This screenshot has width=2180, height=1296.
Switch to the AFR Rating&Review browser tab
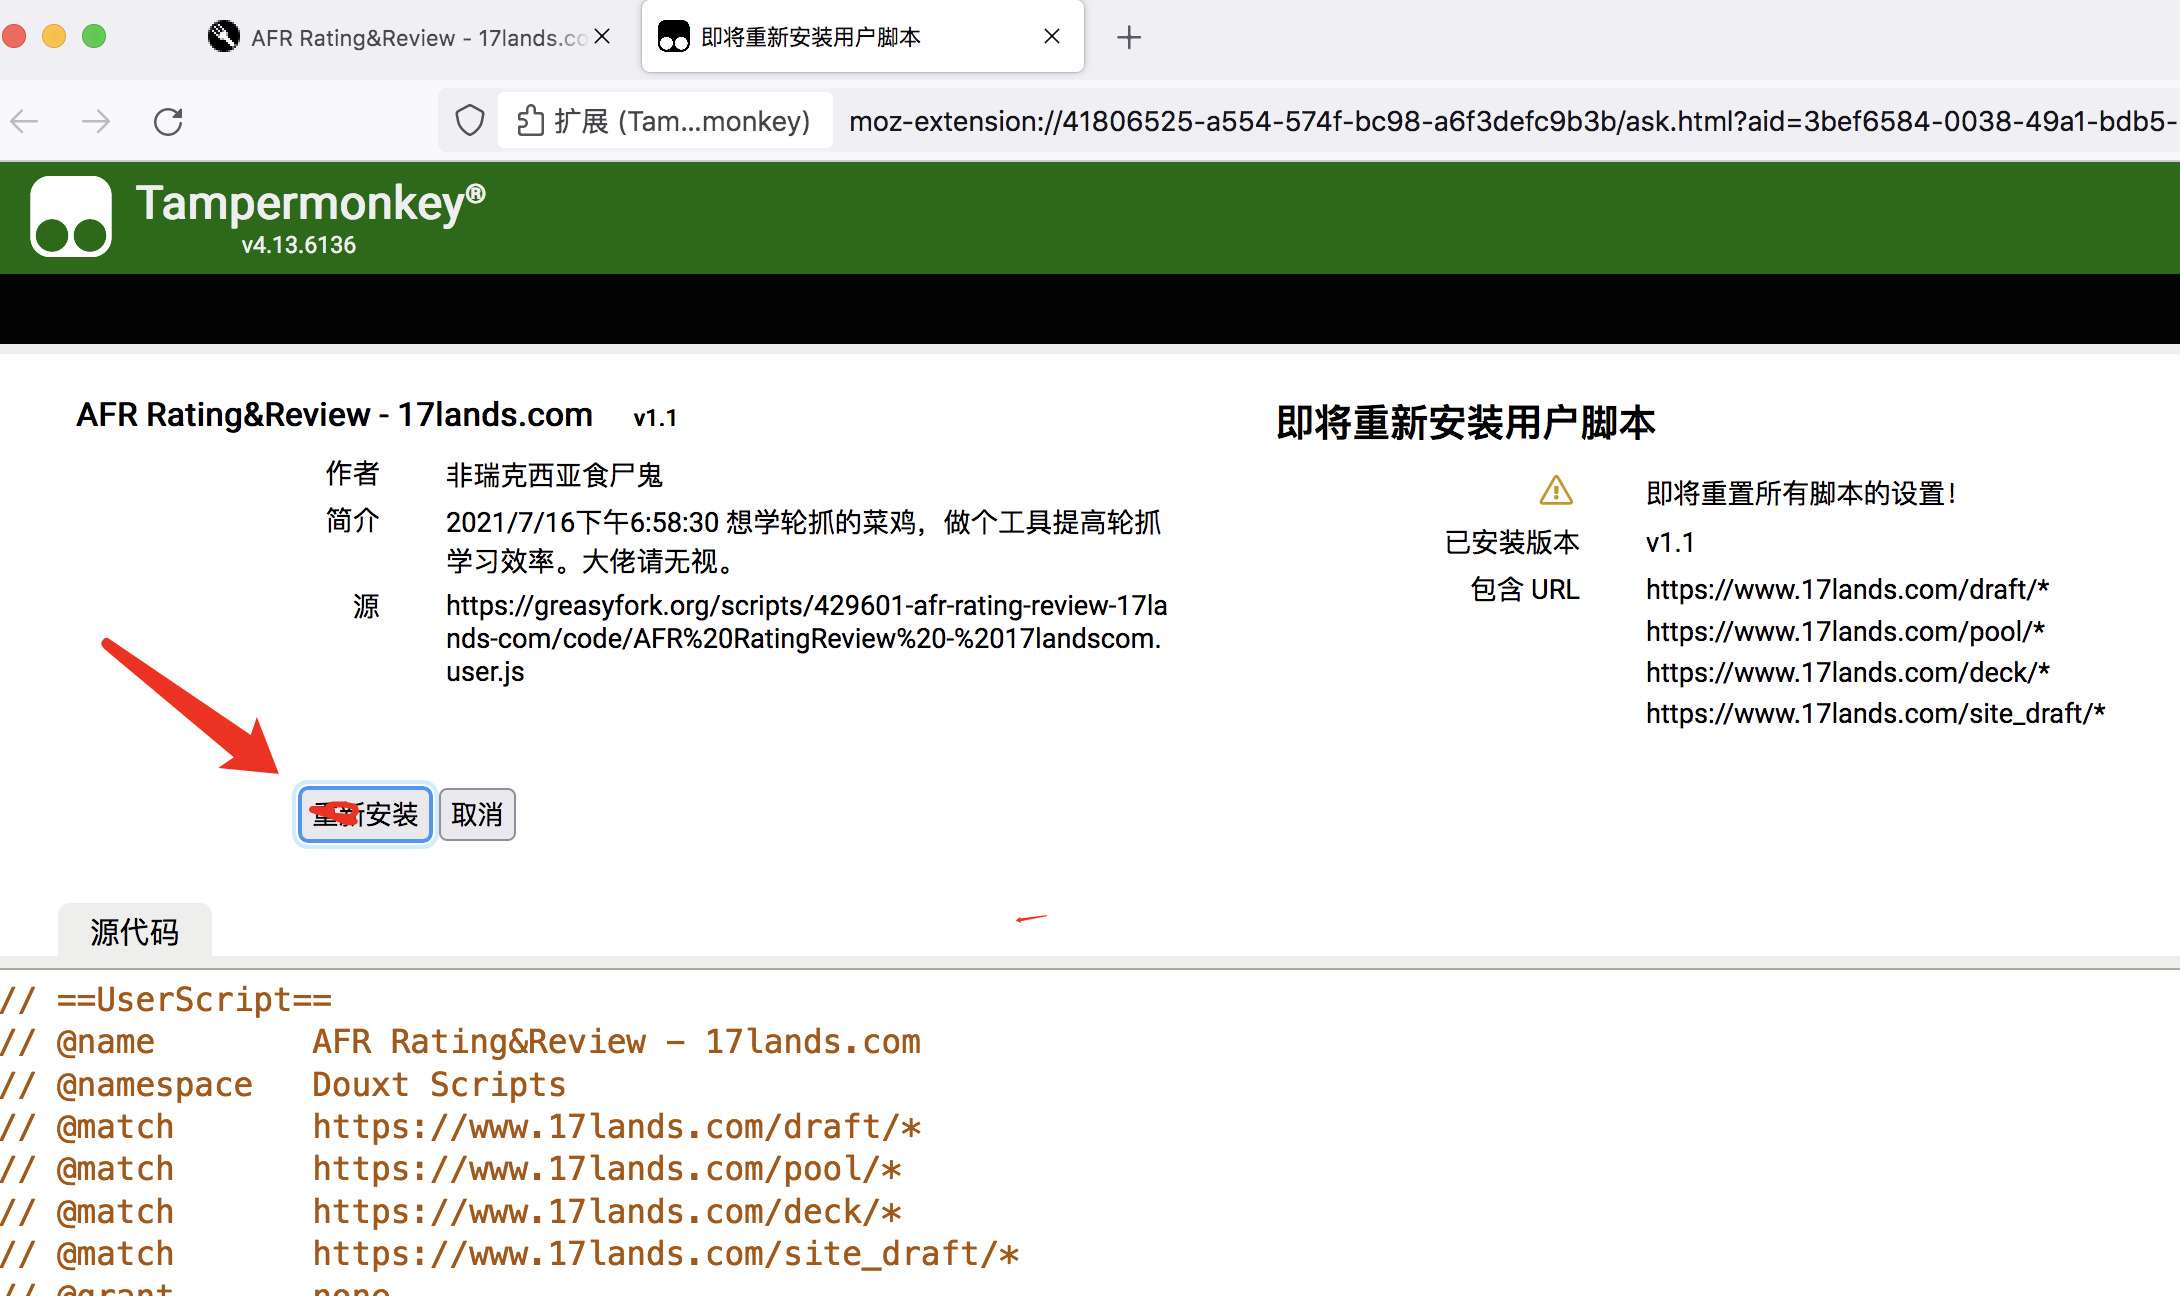tap(400, 38)
